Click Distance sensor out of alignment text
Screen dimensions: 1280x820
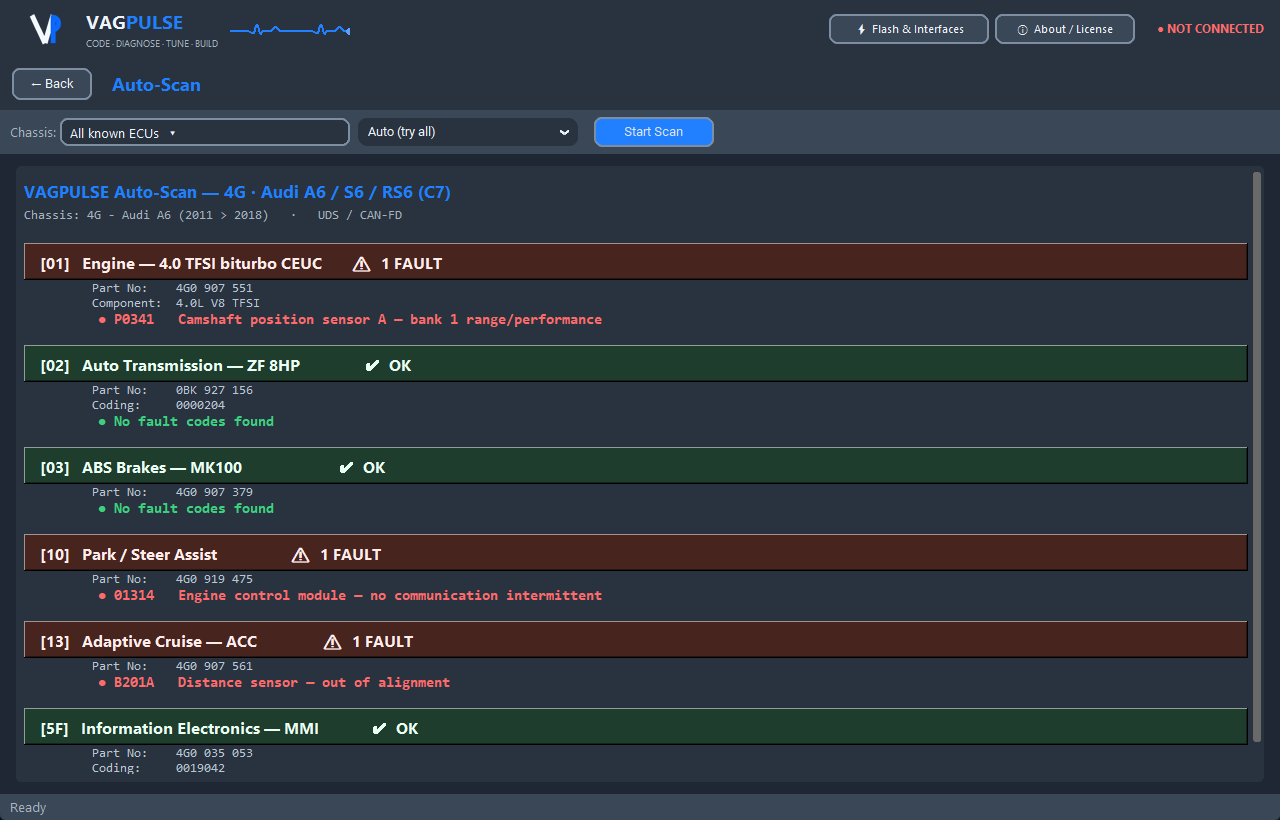(x=314, y=683)
